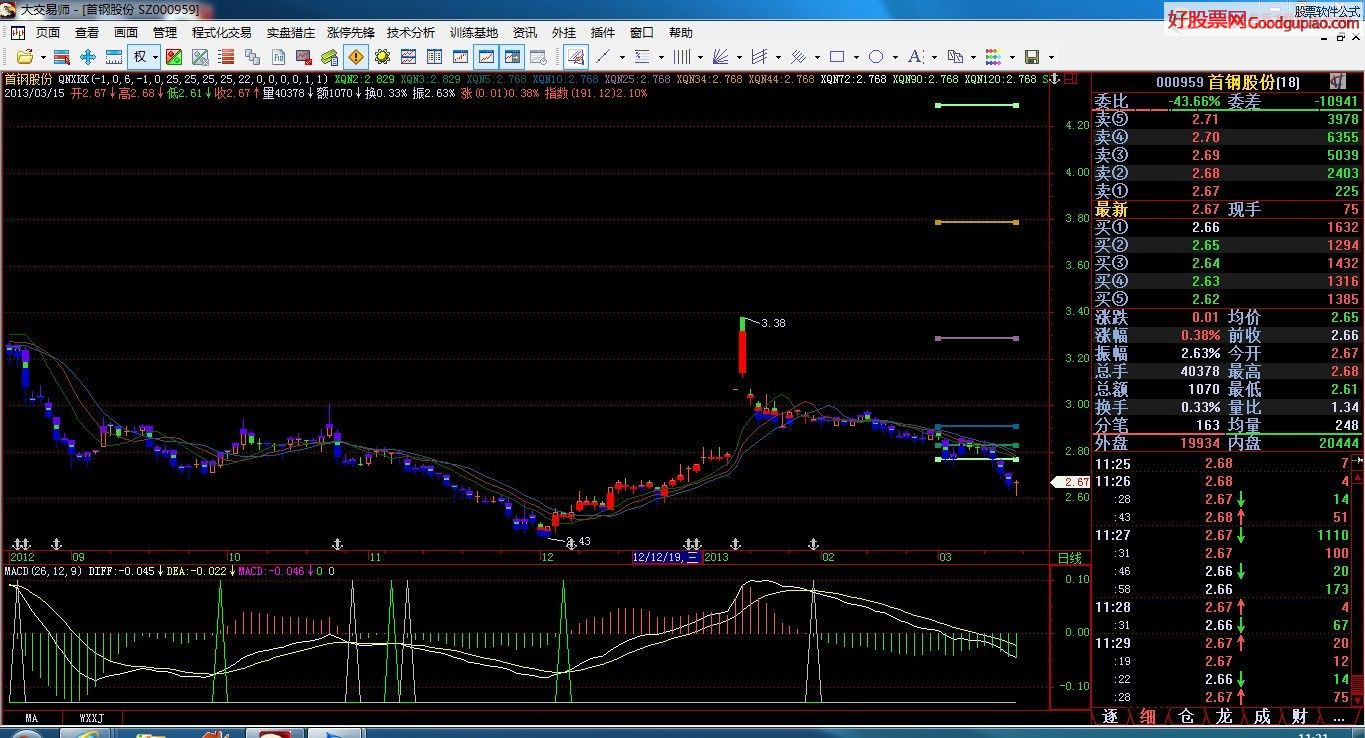
Task: Expand the 权 button's dropdown arrow
Action: coord(155,57)
